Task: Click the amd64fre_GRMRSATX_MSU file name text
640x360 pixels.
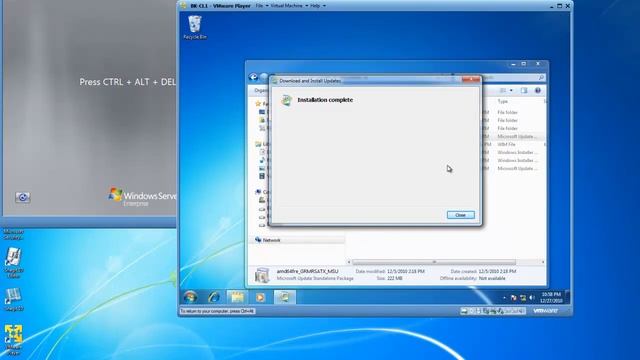Action: [x=307, y=271]
